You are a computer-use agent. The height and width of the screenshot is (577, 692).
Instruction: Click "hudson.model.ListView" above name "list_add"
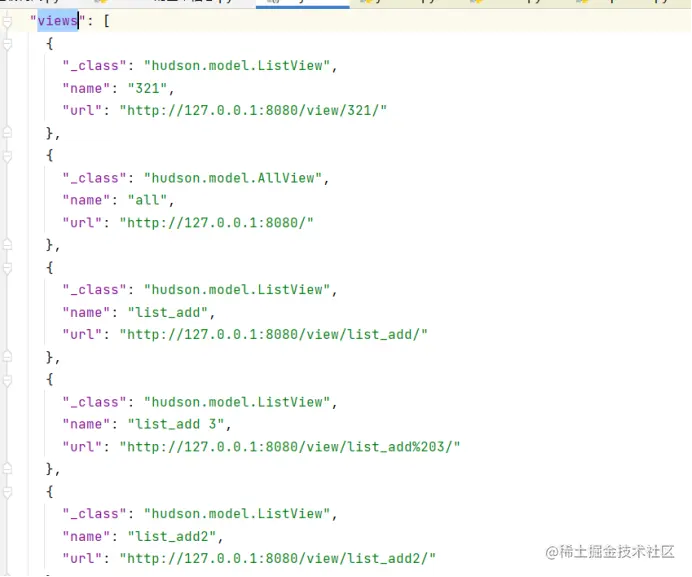pyautogui.click(x=237, y=290)
